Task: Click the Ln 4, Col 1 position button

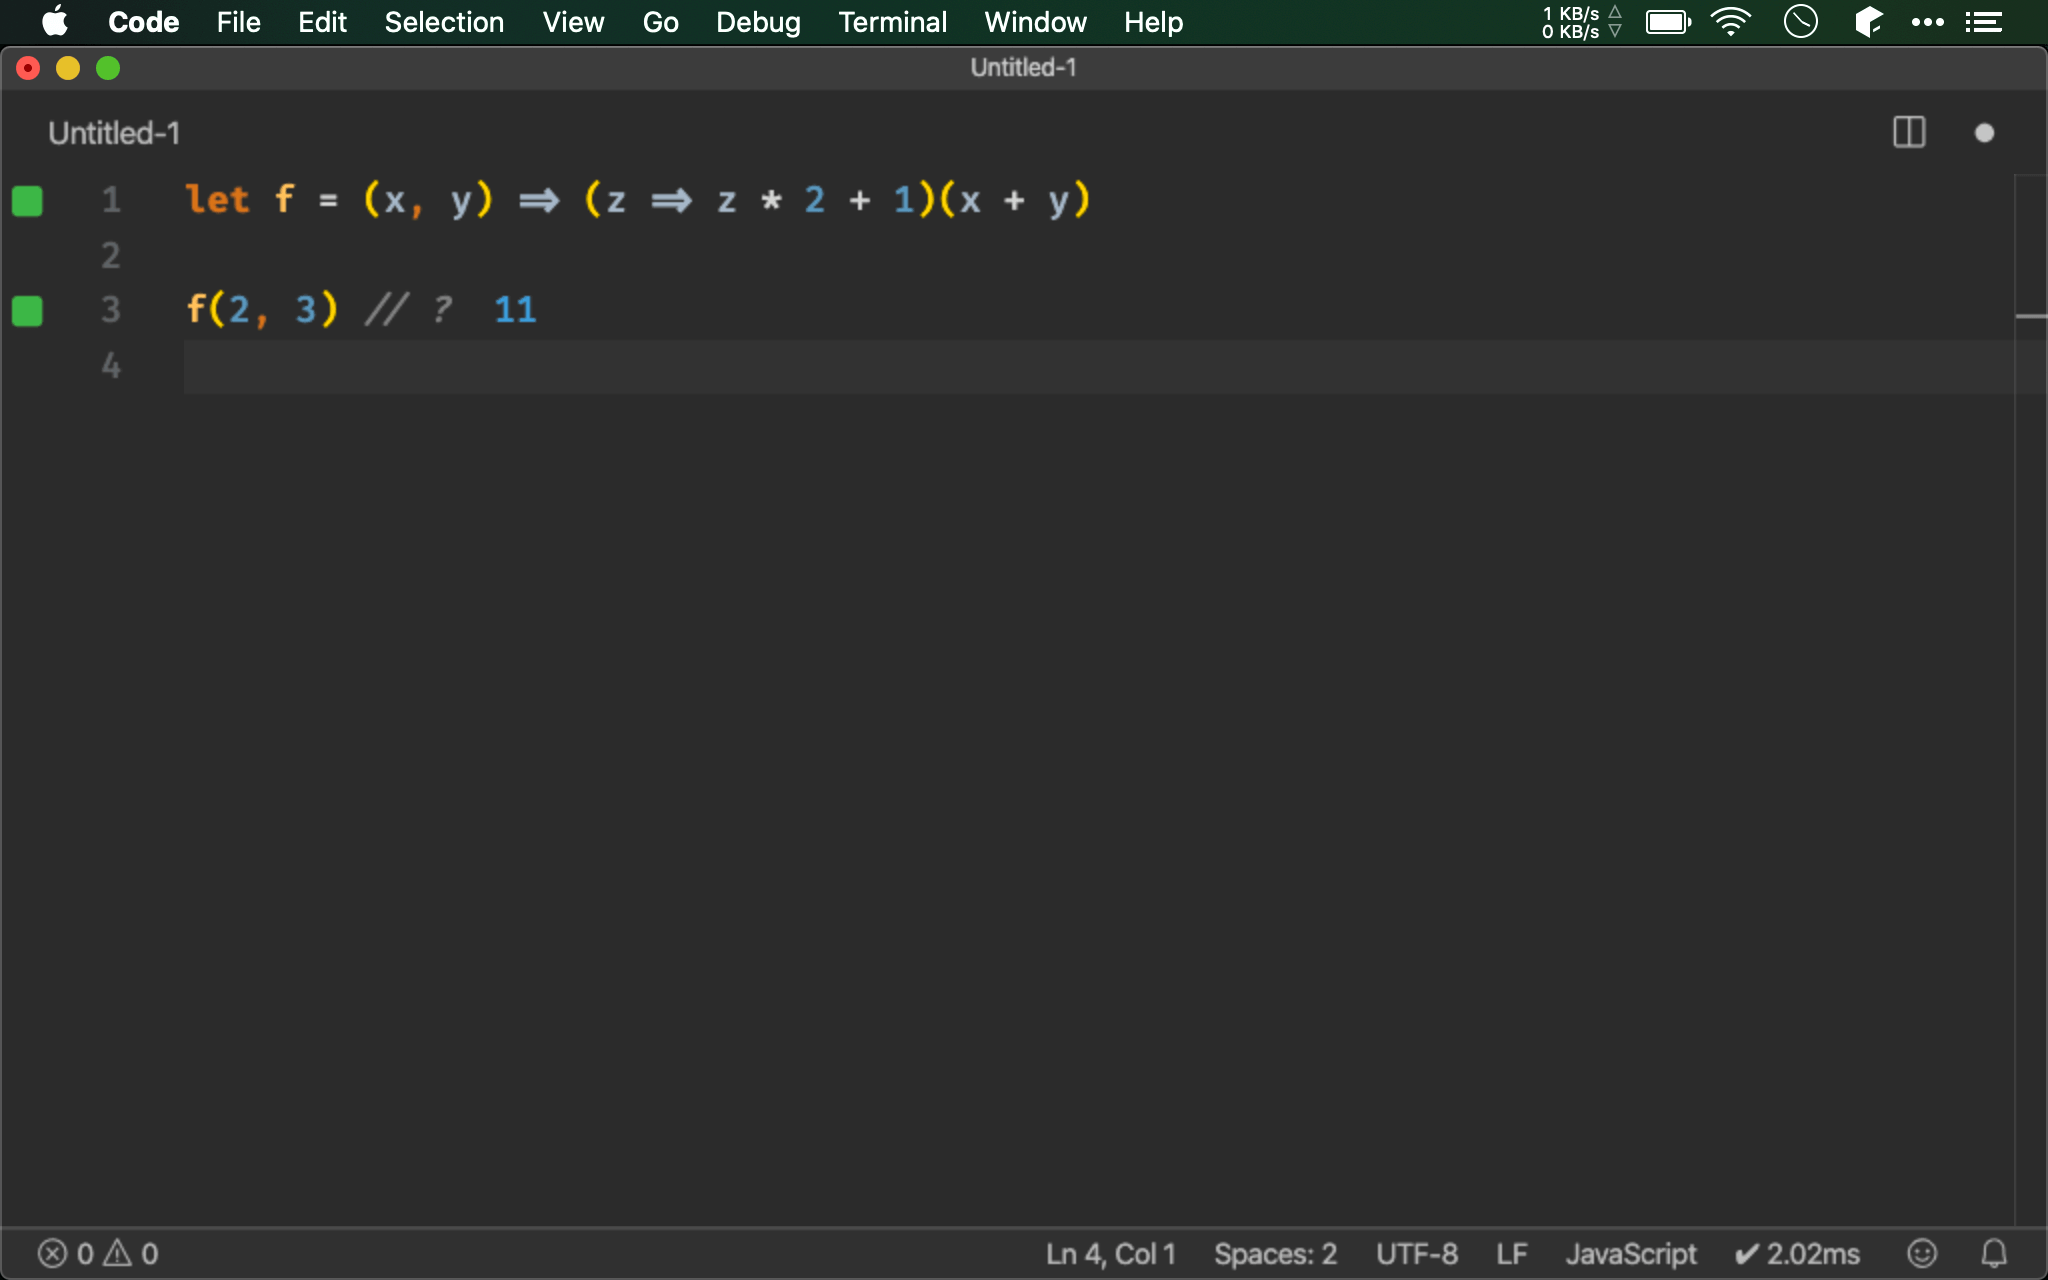Action: (x=1110, y=1253)
